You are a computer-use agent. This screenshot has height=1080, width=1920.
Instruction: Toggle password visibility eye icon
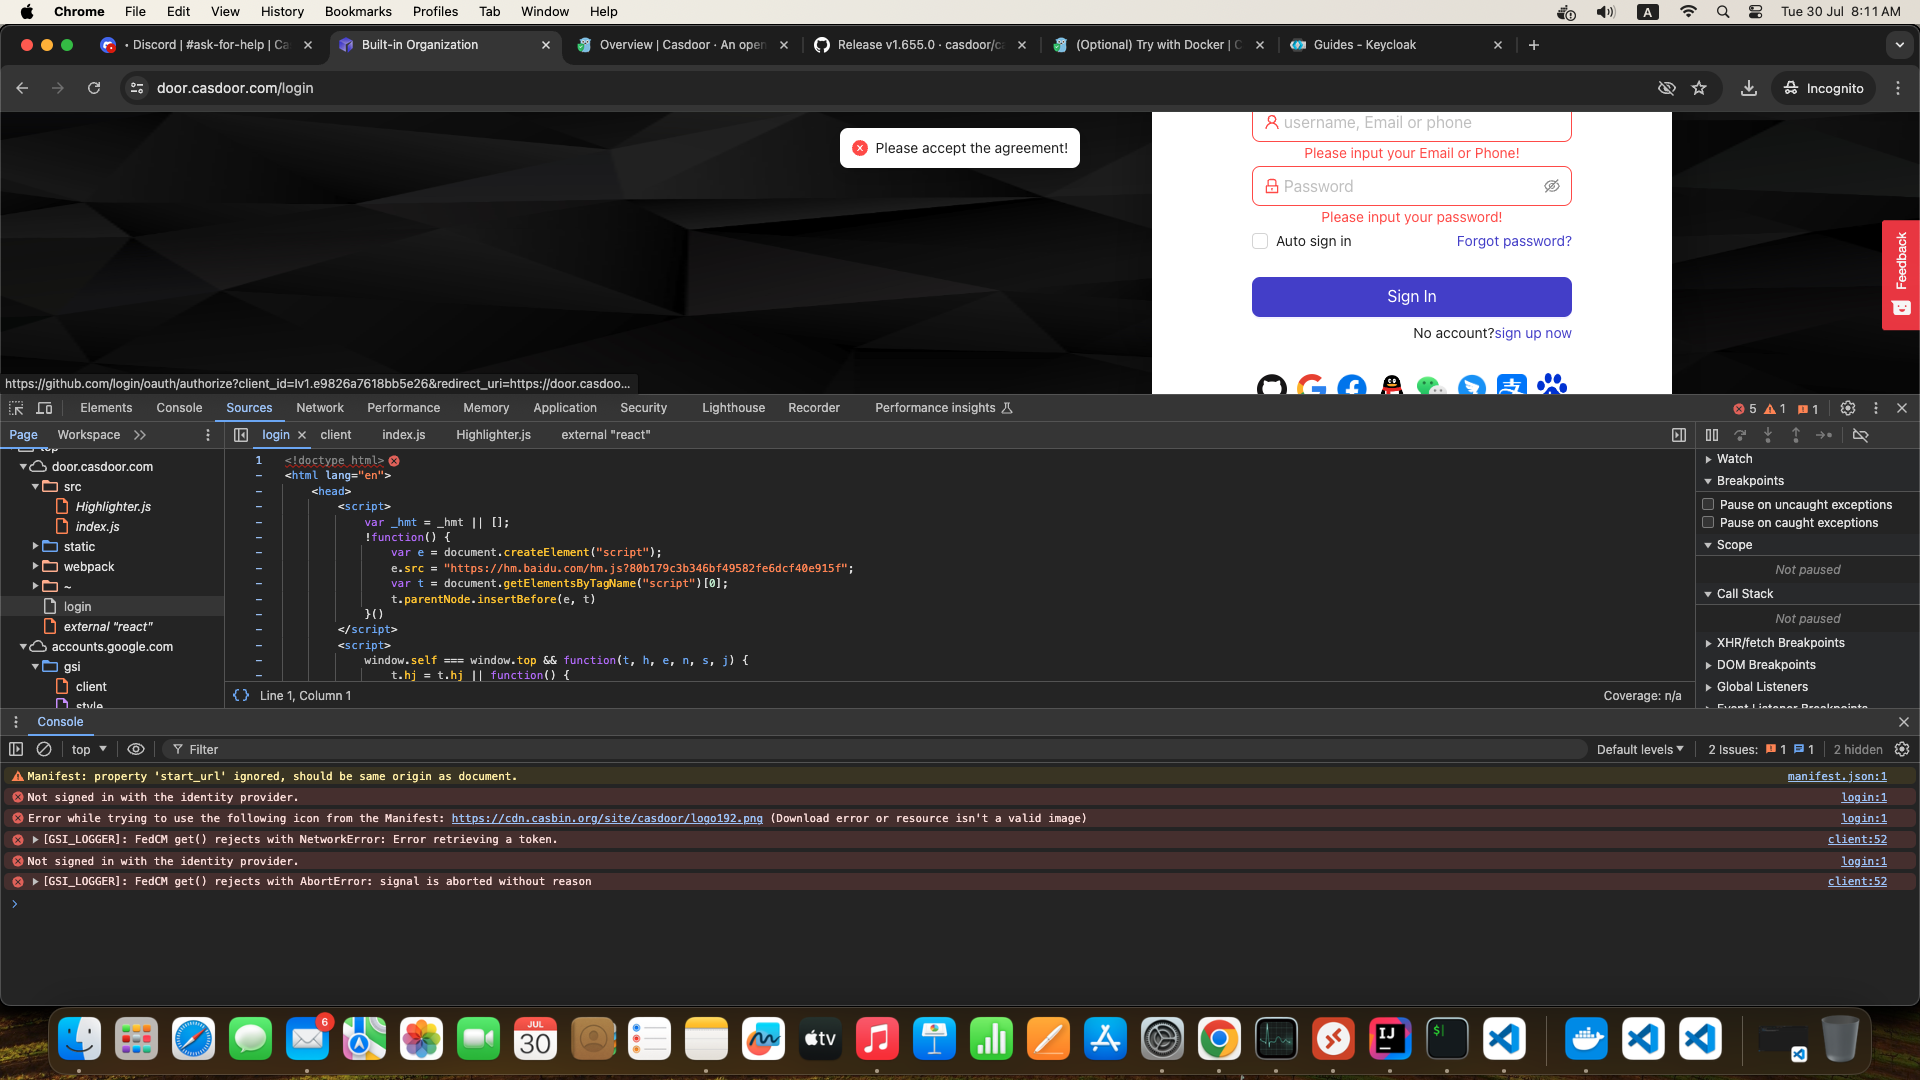1552,186
